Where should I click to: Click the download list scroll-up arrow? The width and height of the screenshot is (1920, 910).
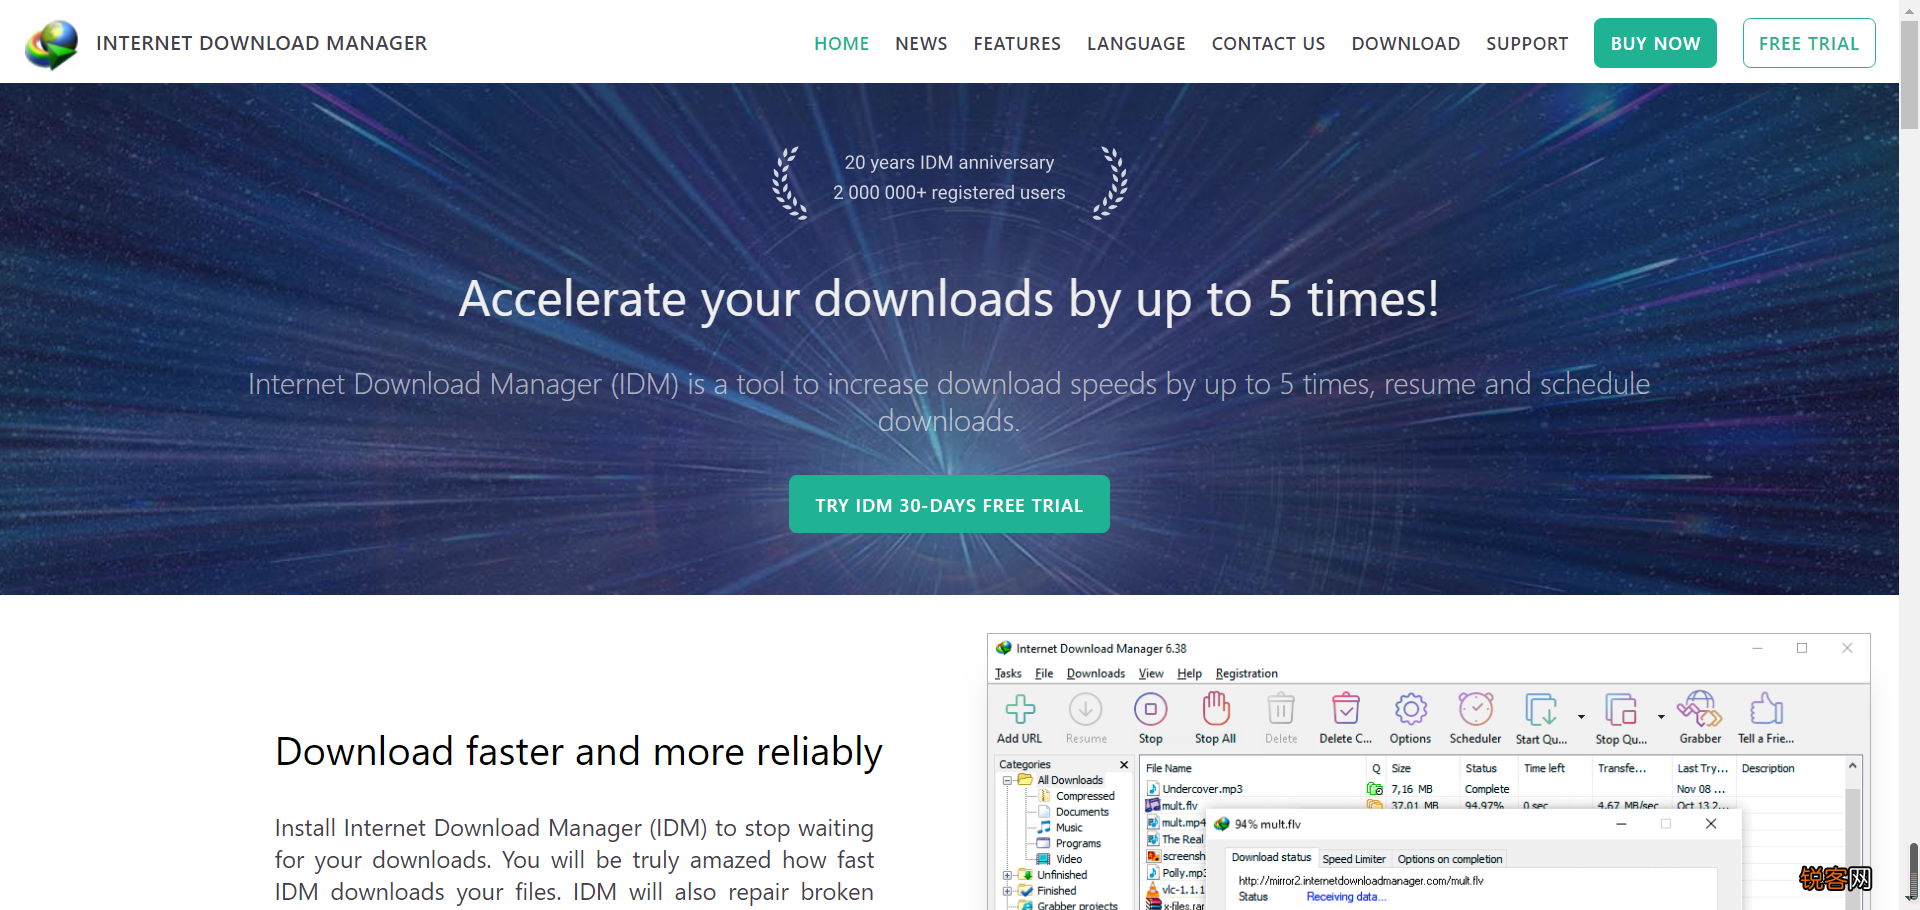coord(1852,766)
